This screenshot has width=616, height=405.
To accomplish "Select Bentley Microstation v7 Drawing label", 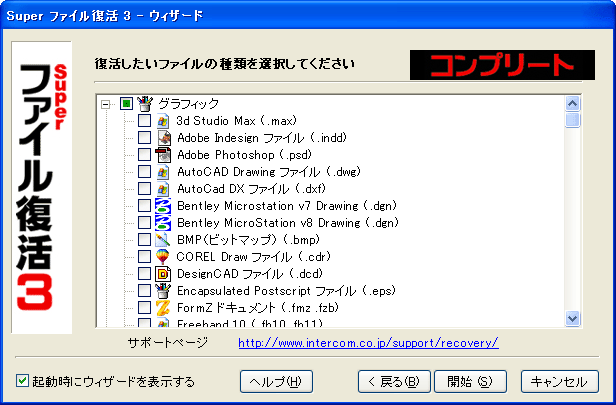I will click(288, 206).
